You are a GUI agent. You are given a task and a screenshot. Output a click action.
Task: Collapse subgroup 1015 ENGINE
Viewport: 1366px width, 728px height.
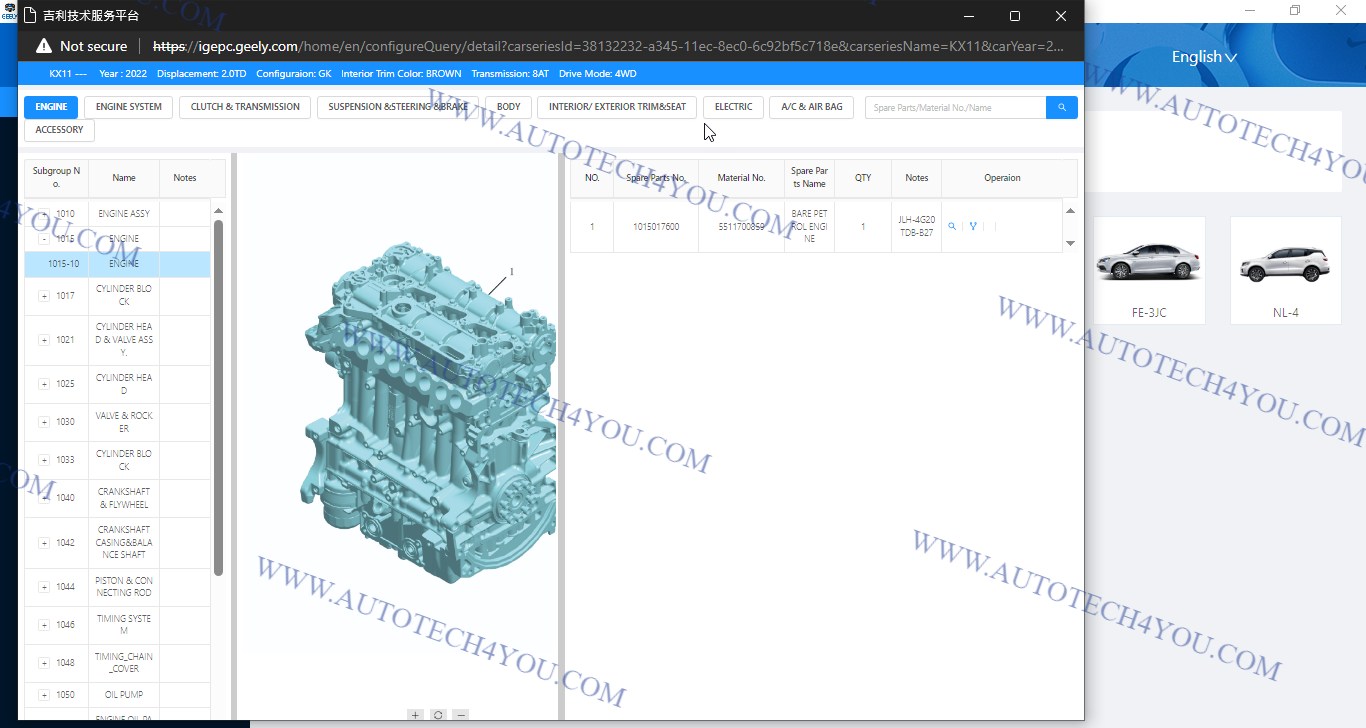pos(44,239)
